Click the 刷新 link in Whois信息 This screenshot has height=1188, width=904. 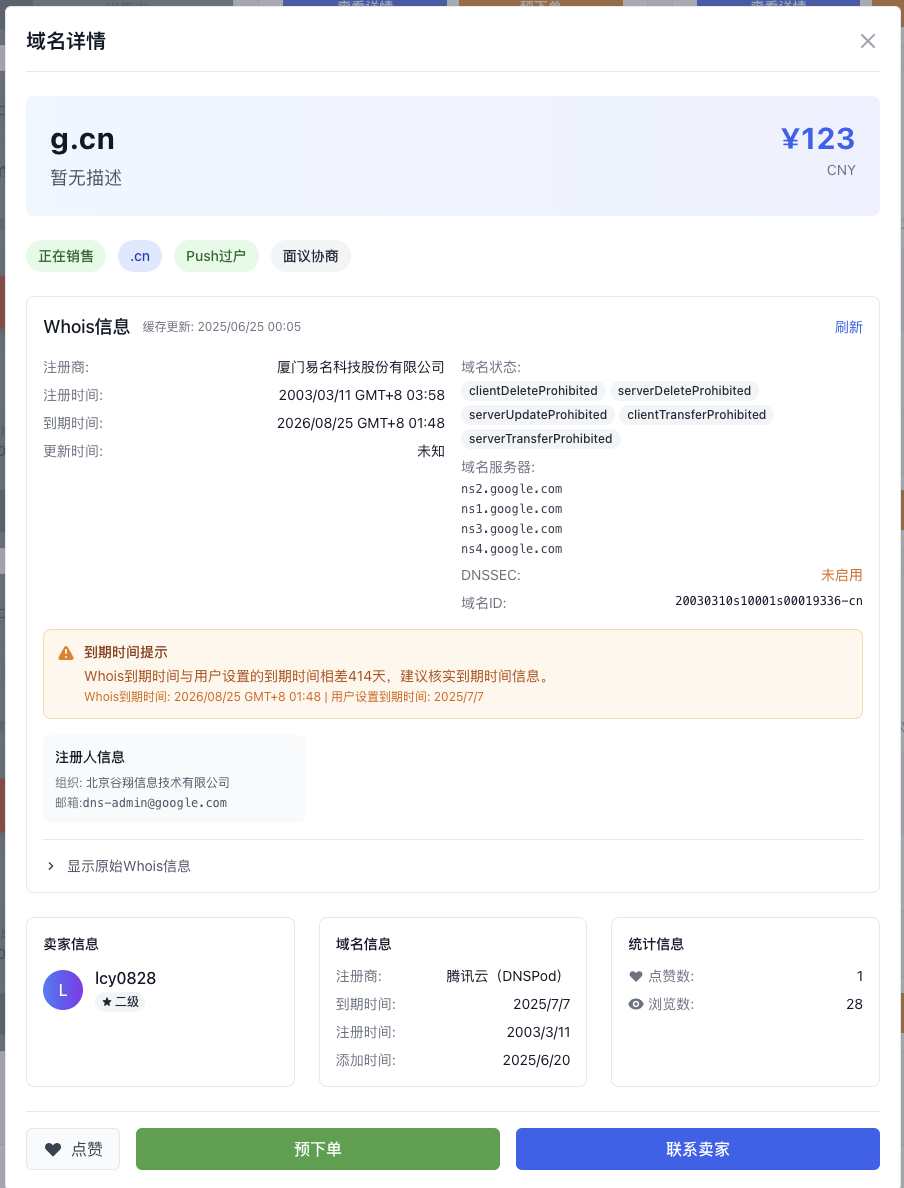pyautogui.click(x=848, y=327)
